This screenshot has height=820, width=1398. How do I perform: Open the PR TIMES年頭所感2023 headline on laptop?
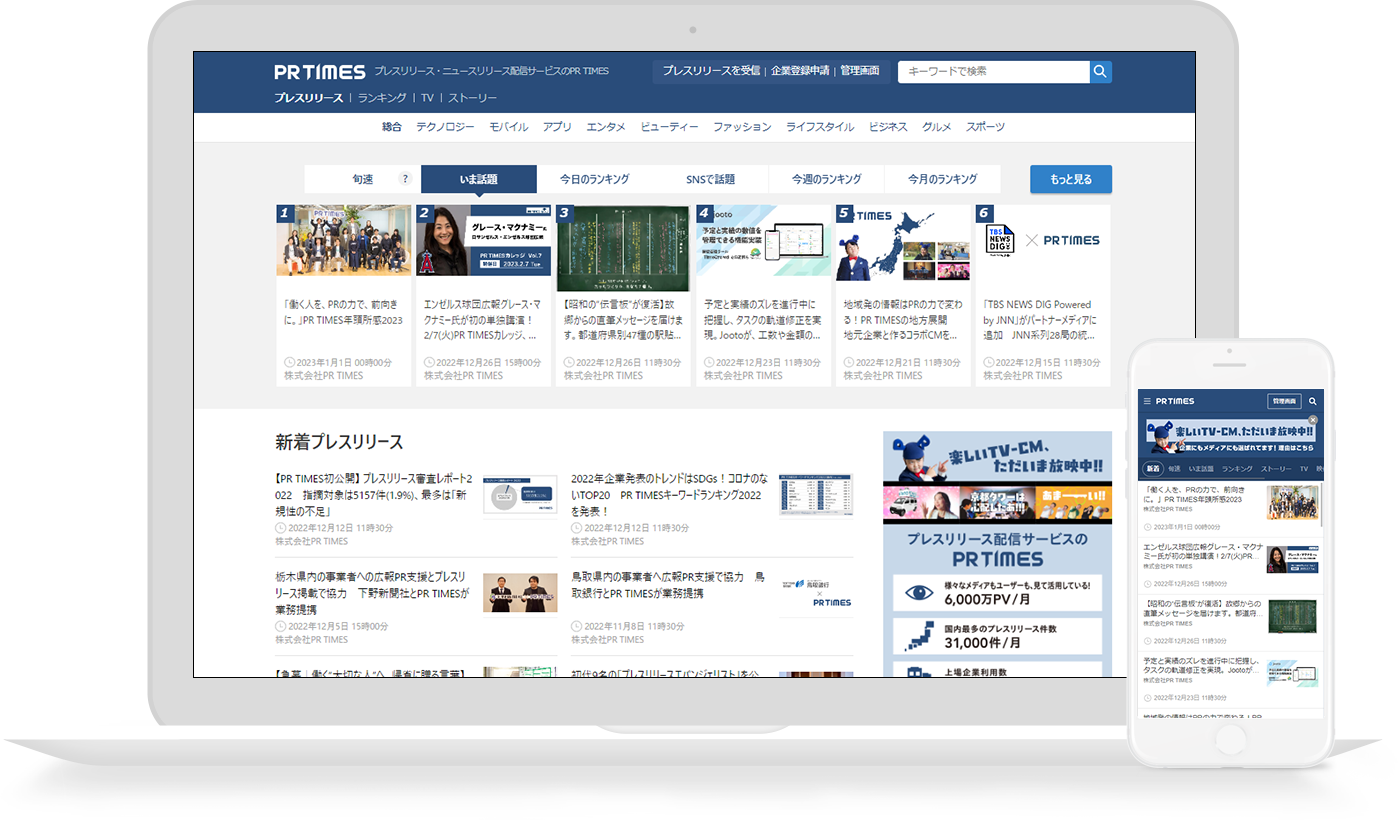[343, 312]
